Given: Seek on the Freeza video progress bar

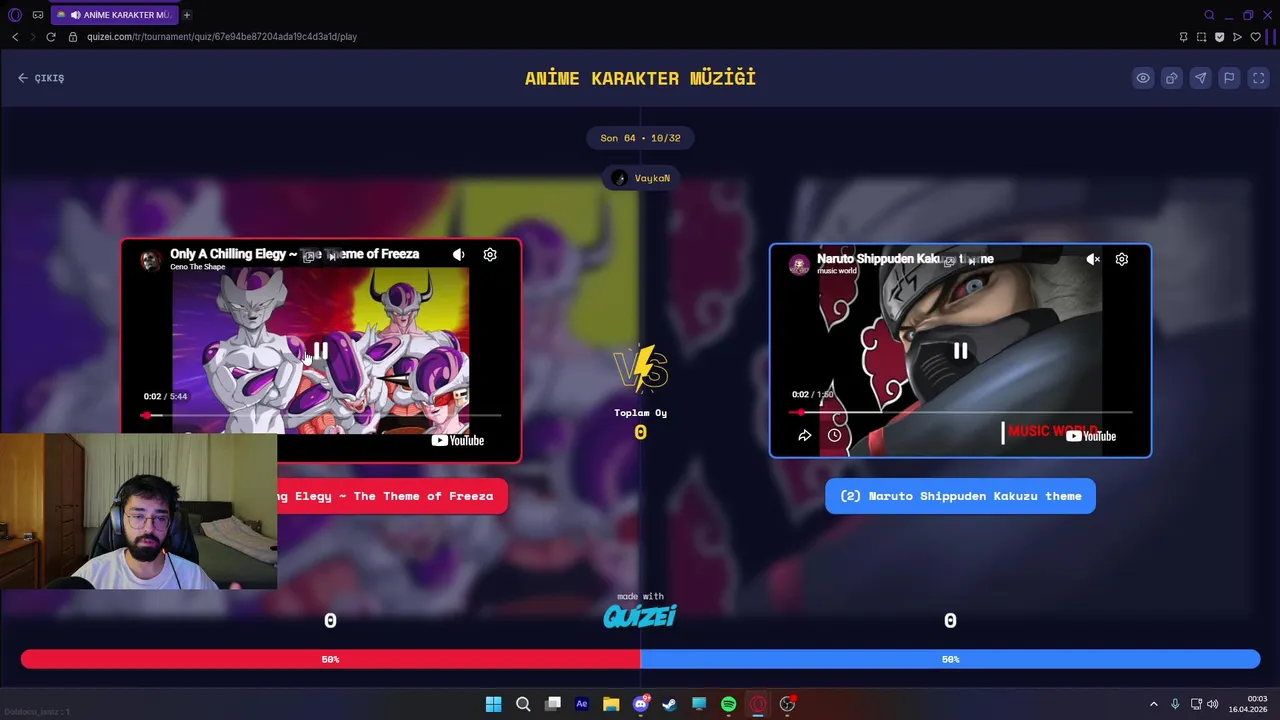Looking at the screenshot, I should [321, 415].
